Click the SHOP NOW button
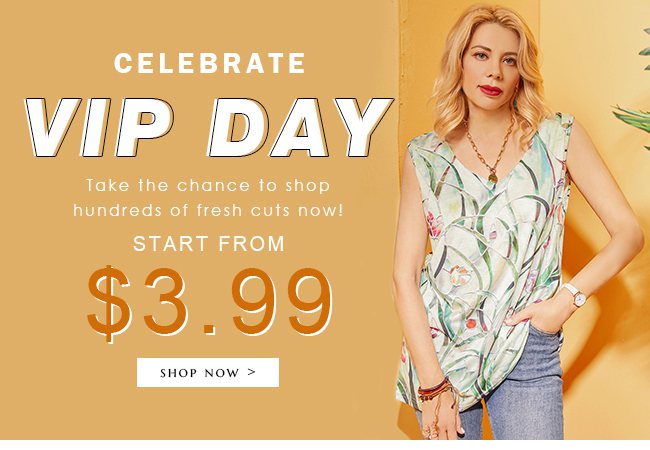The height and width of the screenshot is (450, 650). click(208, 372)
